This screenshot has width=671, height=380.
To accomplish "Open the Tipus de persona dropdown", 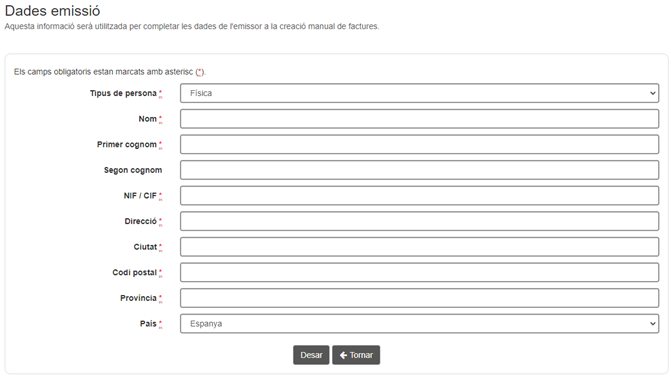I will point(419,93).
